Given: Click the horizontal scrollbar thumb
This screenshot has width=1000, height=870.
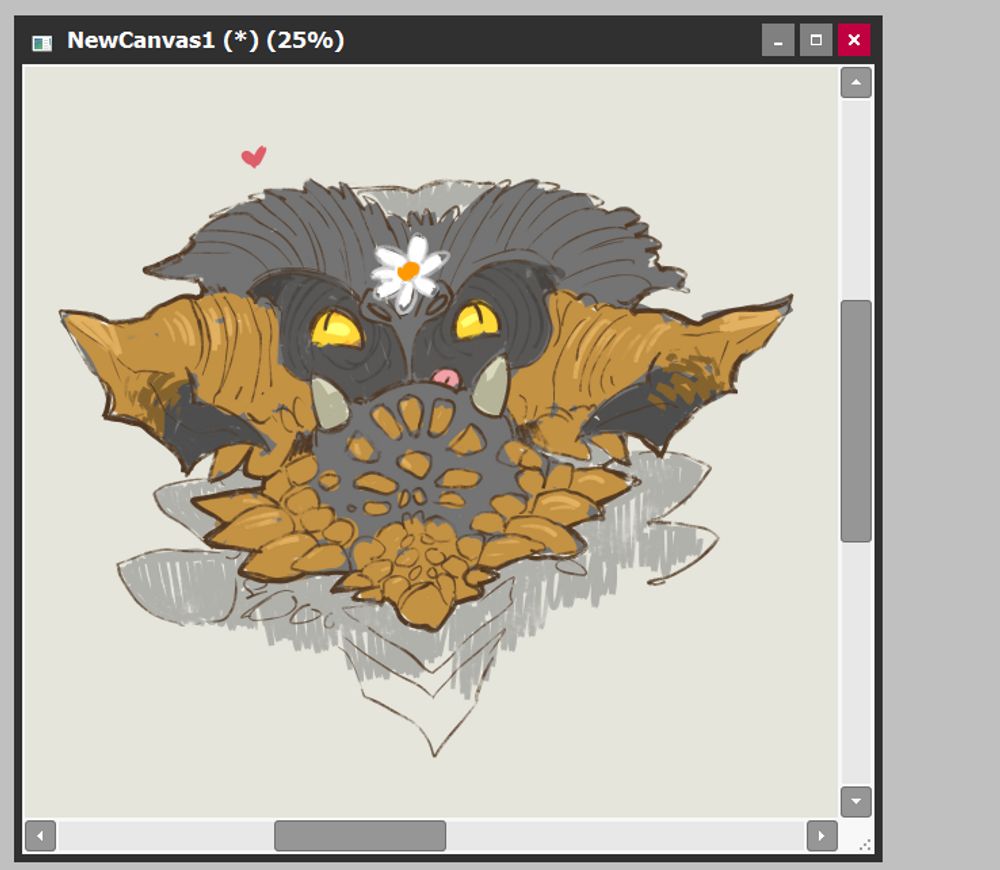Looking at the screenshot, I should coord(360,836).
